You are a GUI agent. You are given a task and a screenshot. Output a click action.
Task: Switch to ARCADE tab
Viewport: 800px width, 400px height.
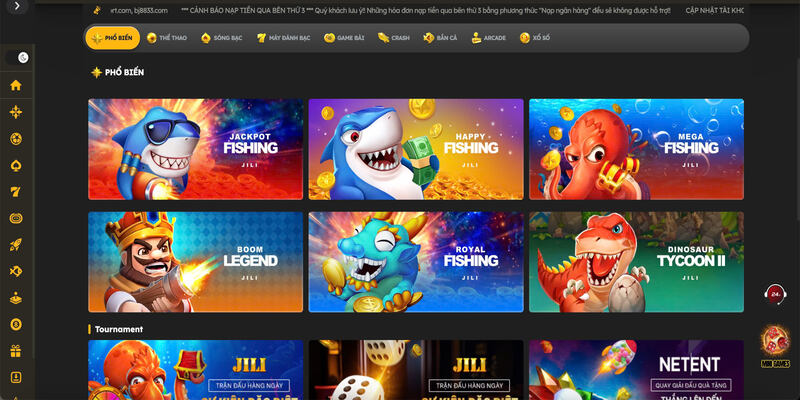[x=489, y=38]
